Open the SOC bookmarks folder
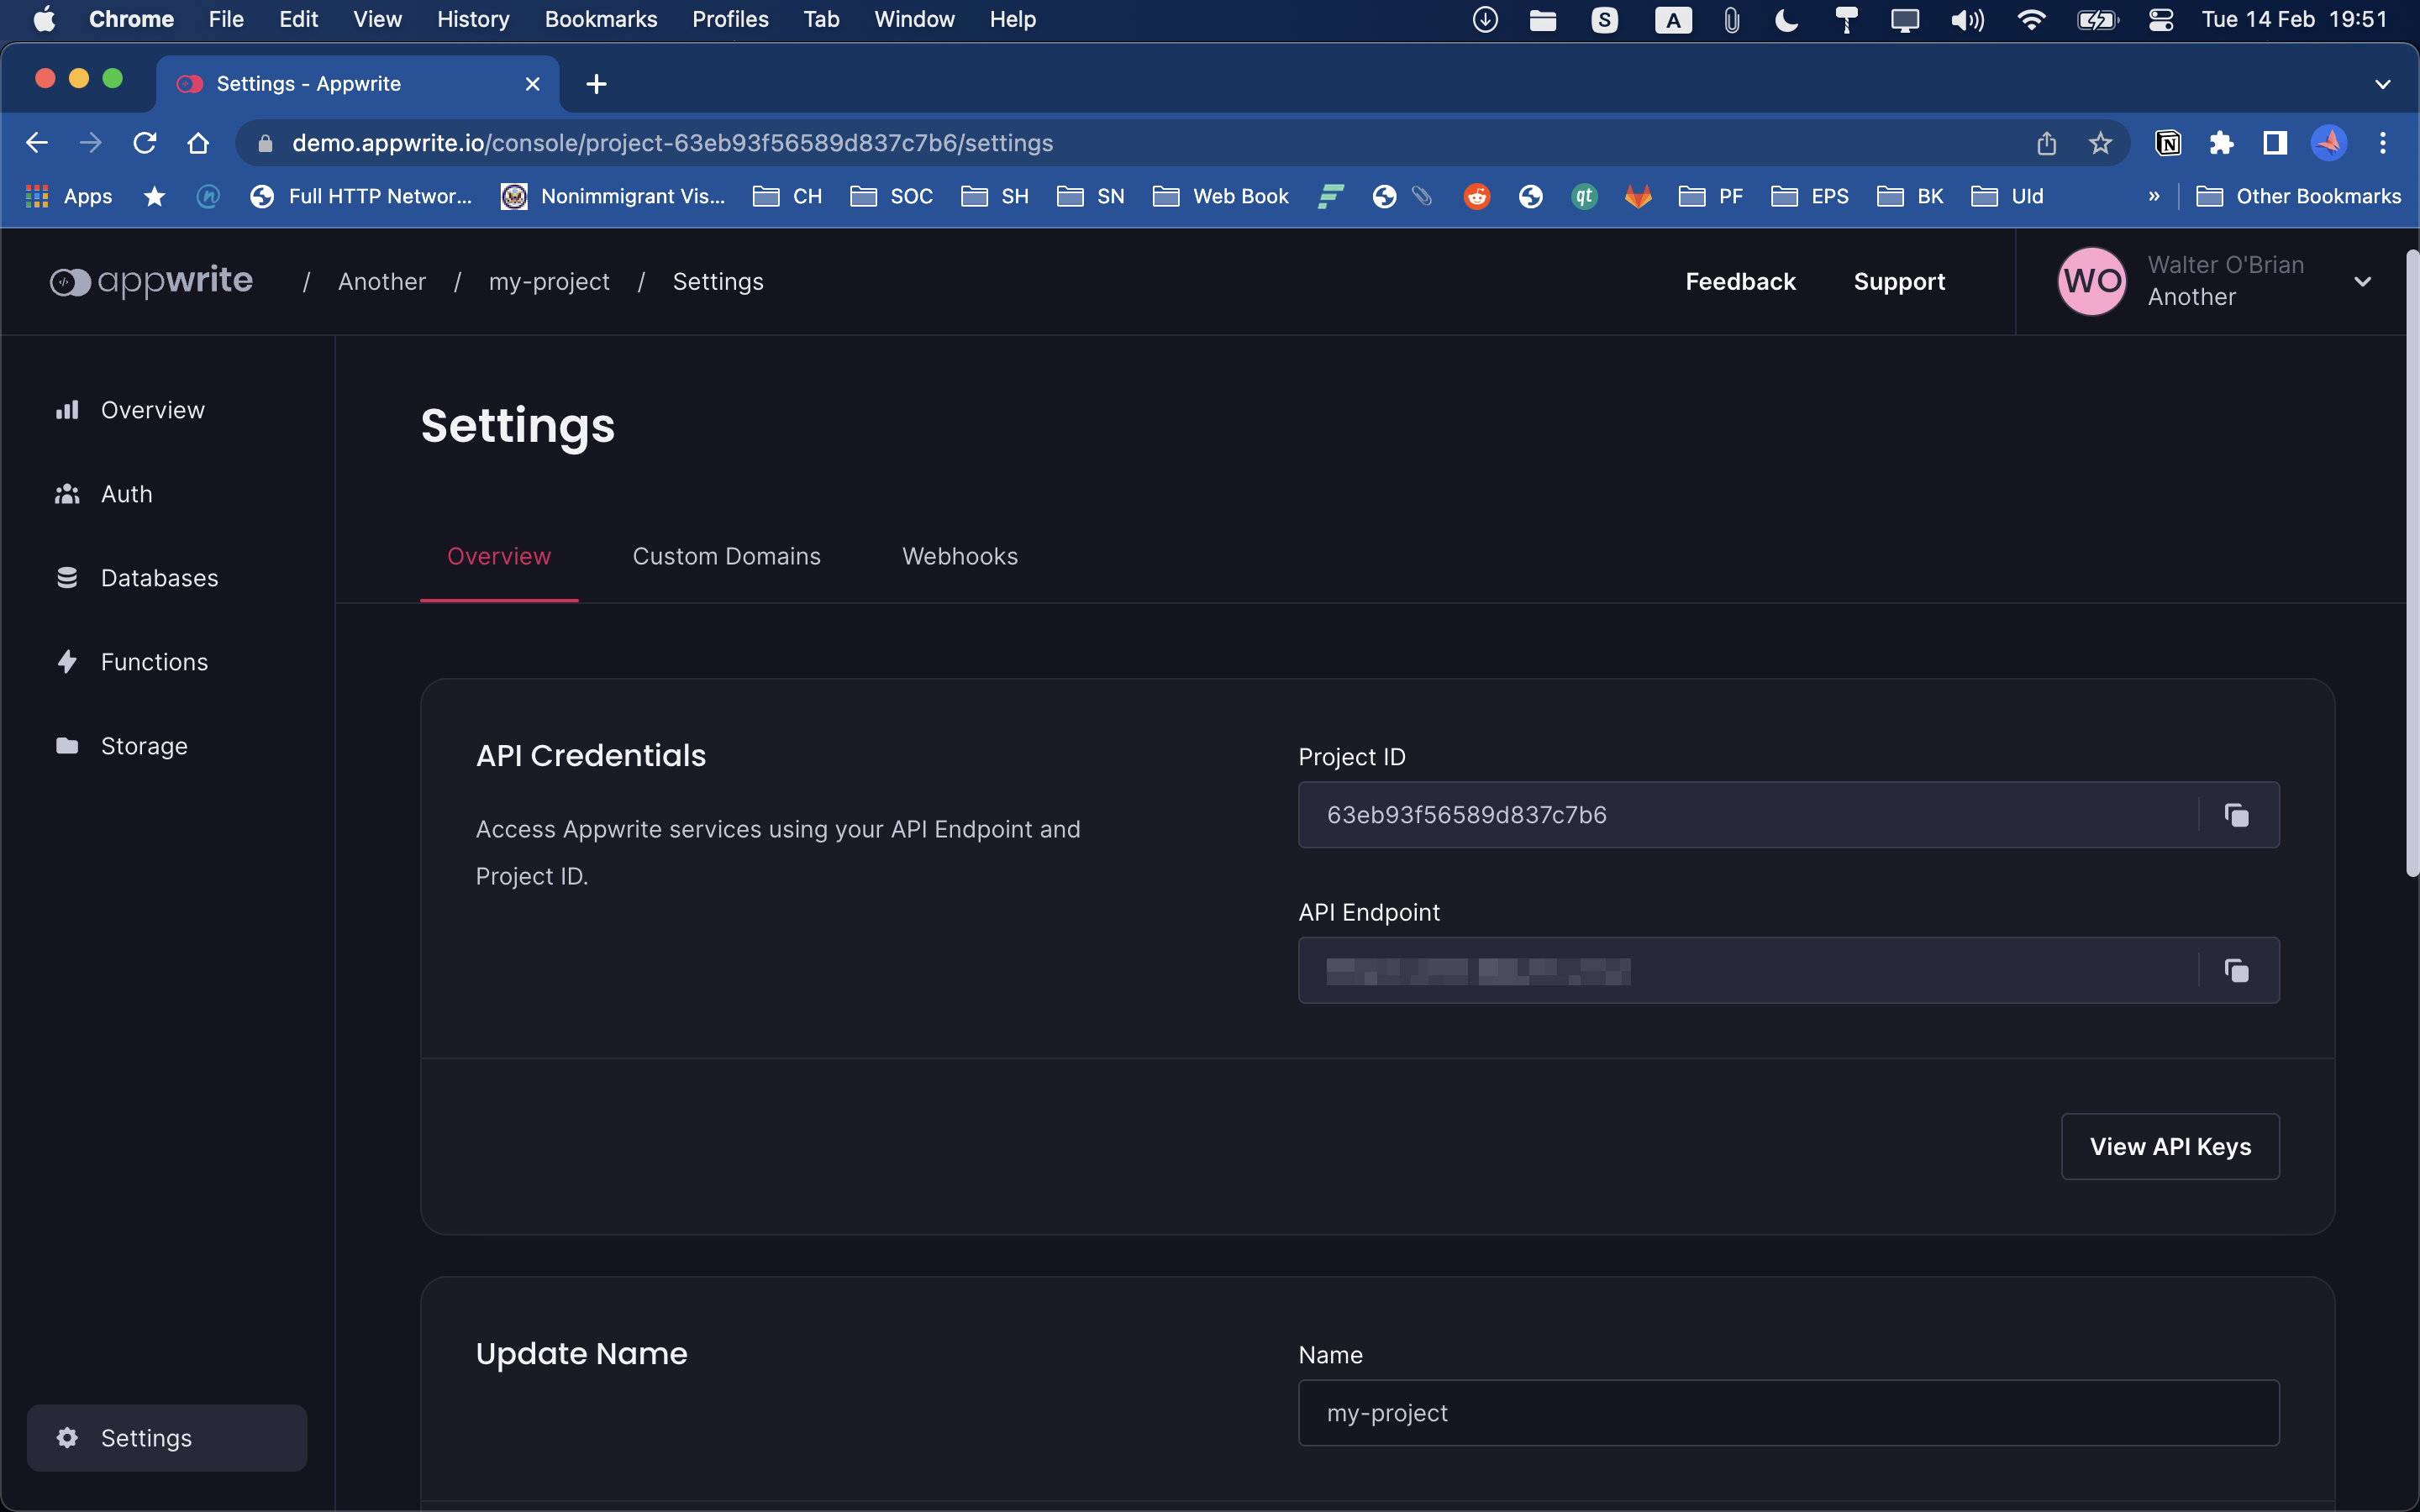Screen dimensions: 2420x1512 pos(892,196)
